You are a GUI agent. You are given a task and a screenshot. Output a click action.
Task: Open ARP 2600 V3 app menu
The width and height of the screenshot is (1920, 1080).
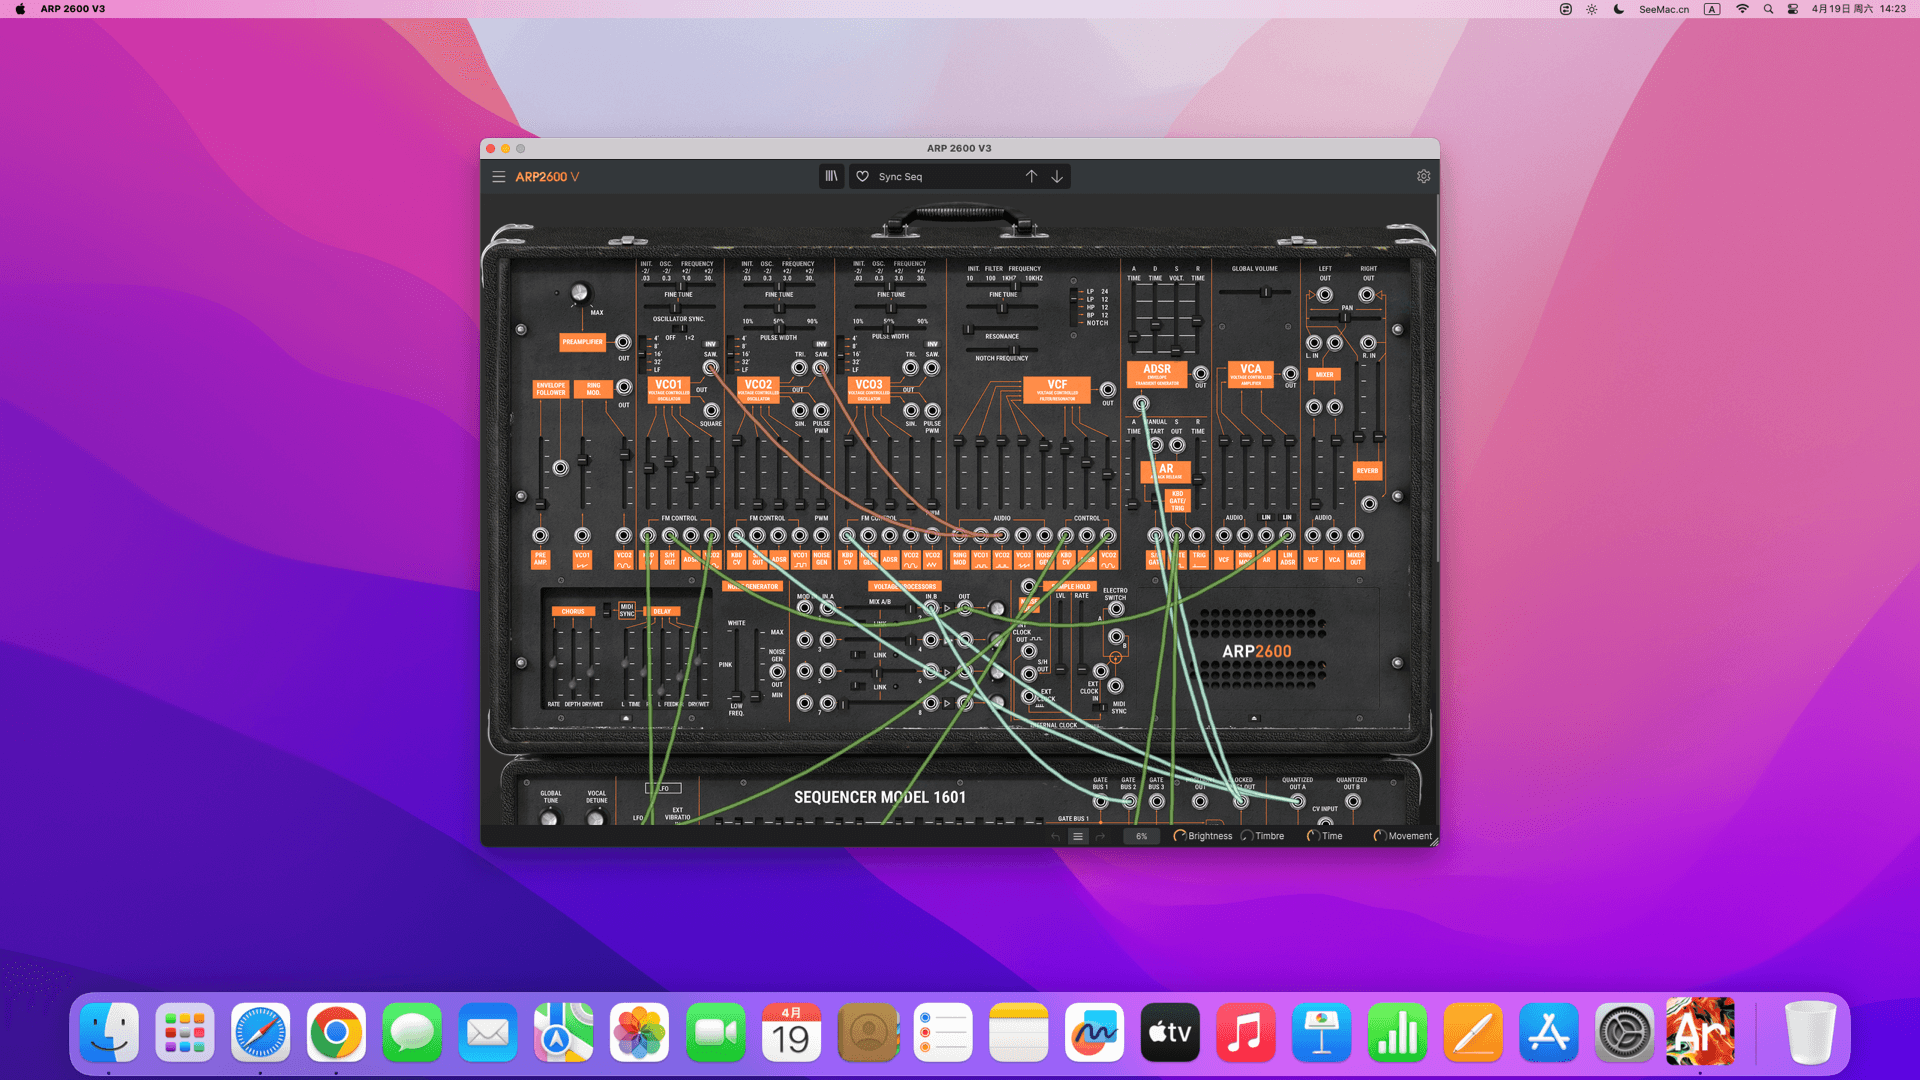72,9
